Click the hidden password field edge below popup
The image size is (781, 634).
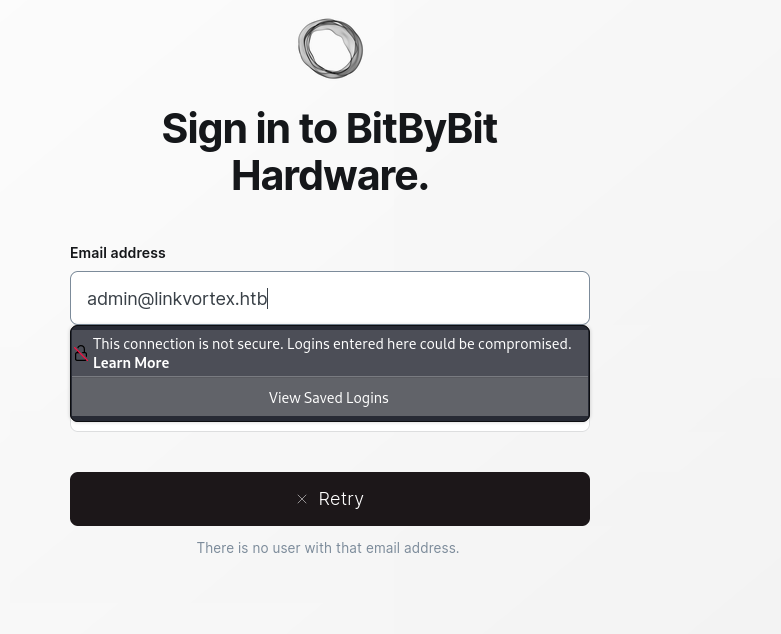[x=330, y=427]
